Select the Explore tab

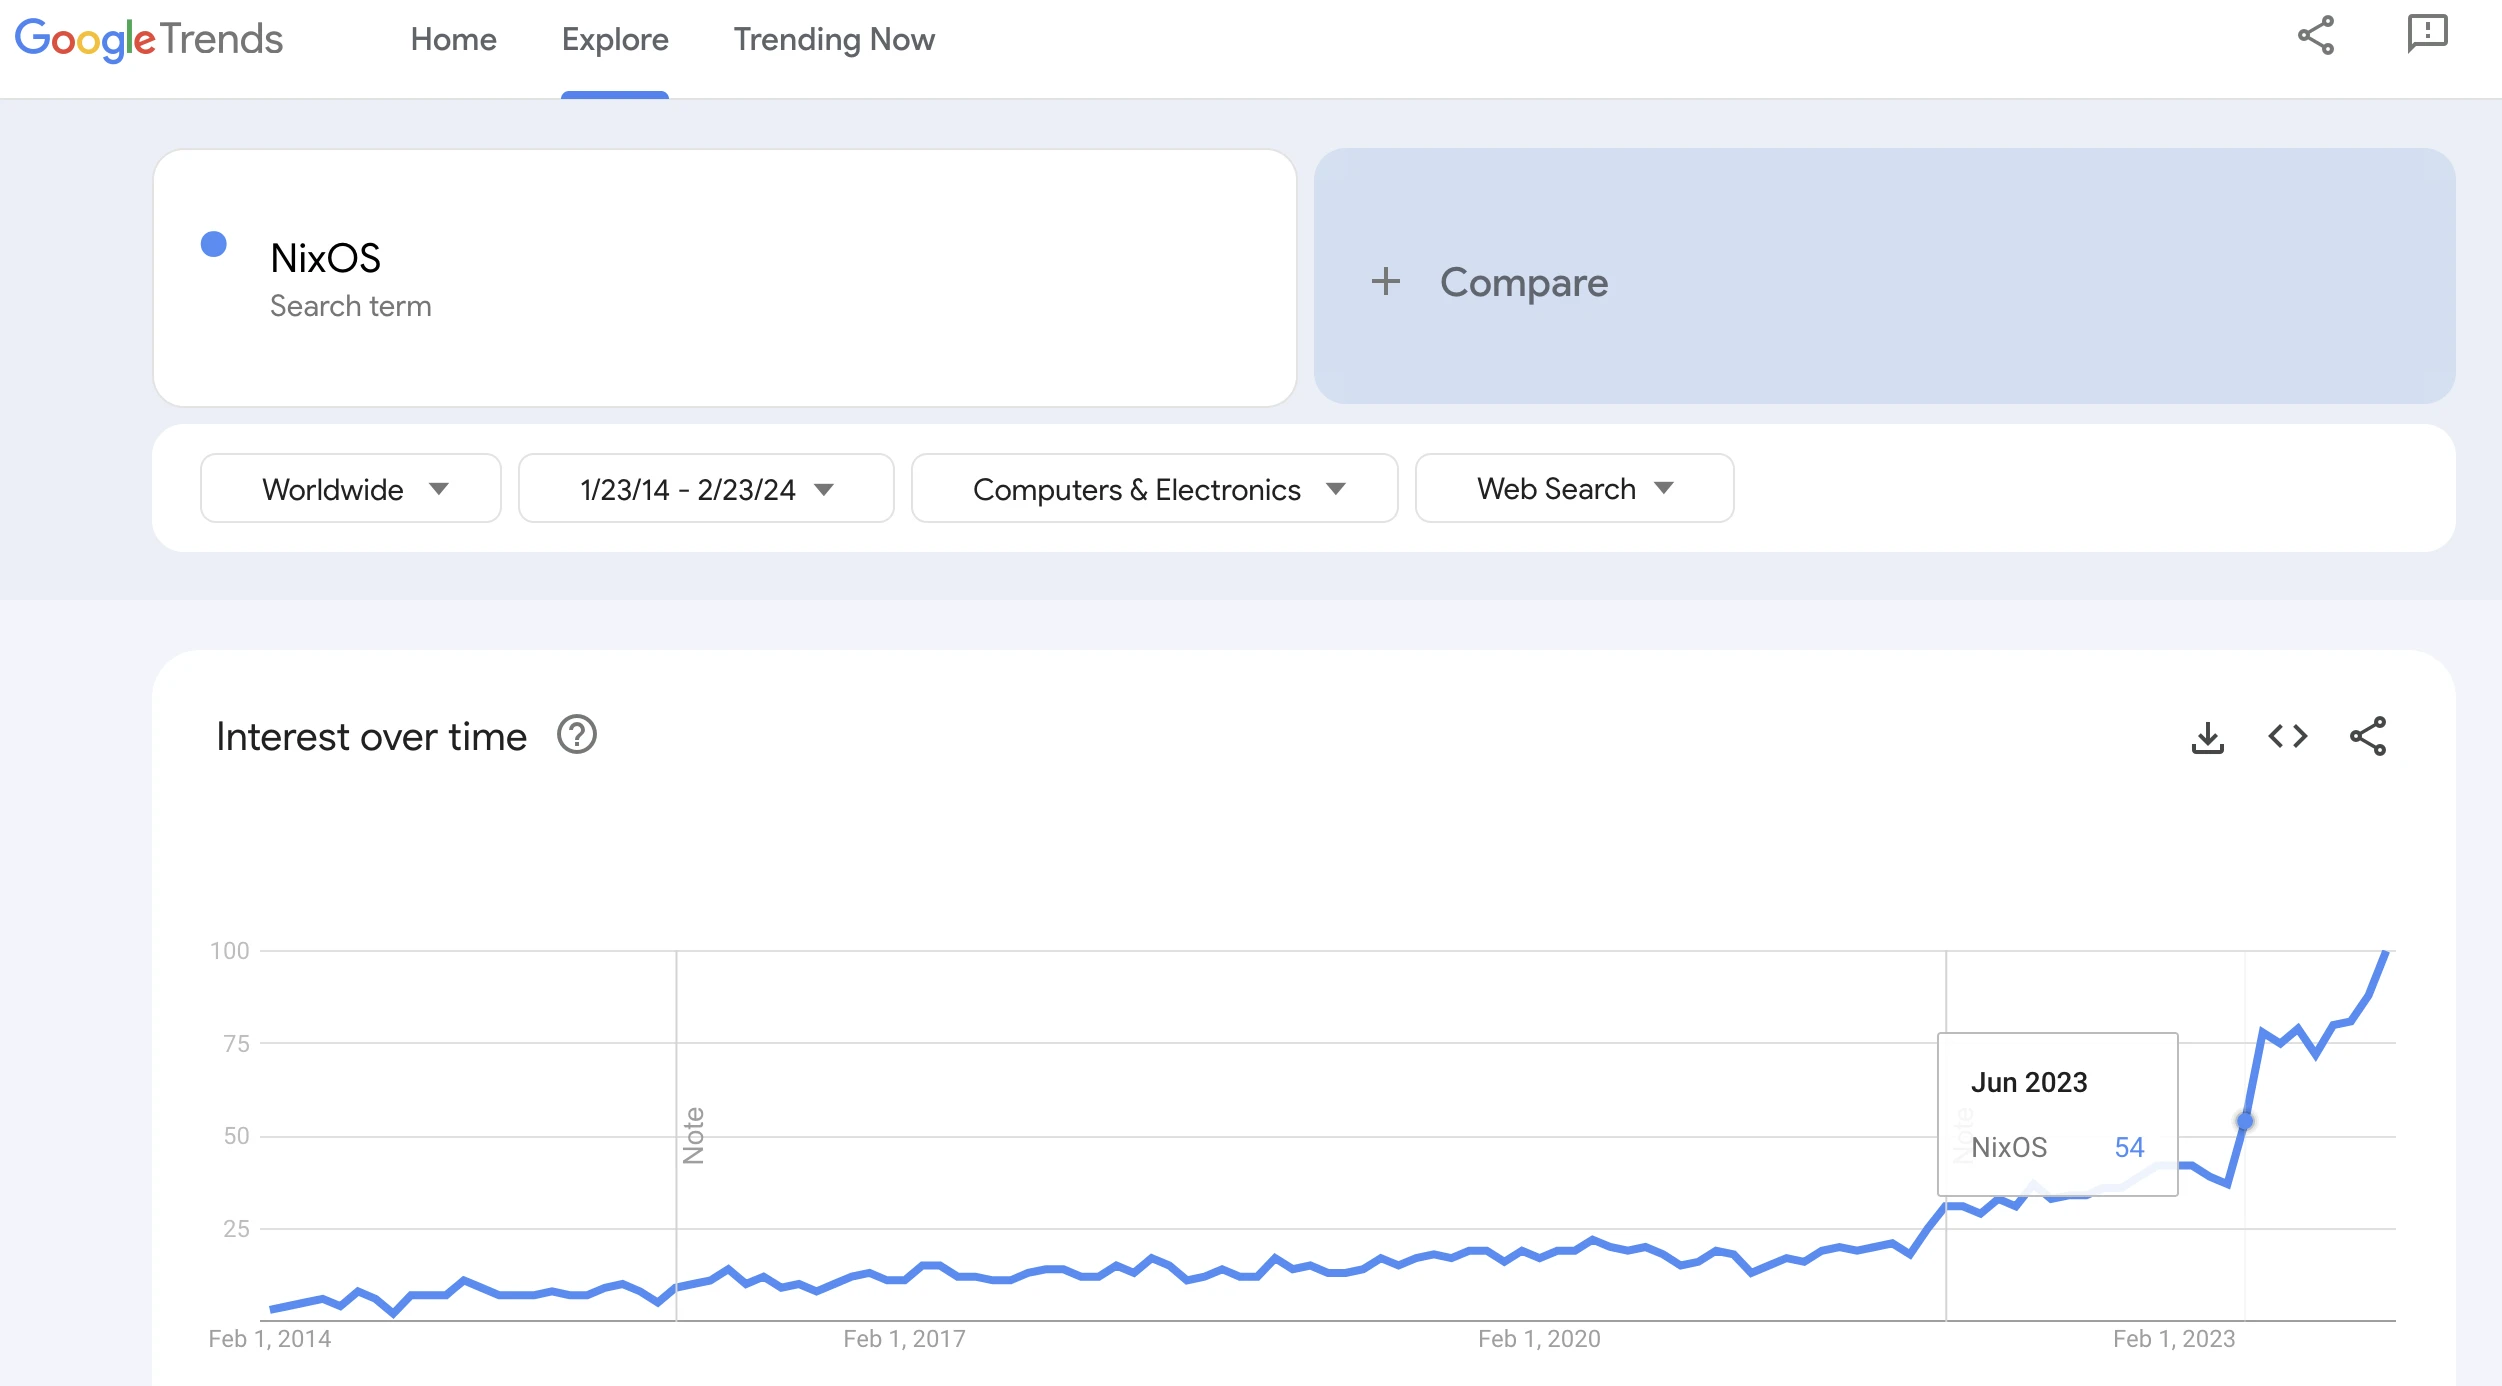[x=615, y=40]
